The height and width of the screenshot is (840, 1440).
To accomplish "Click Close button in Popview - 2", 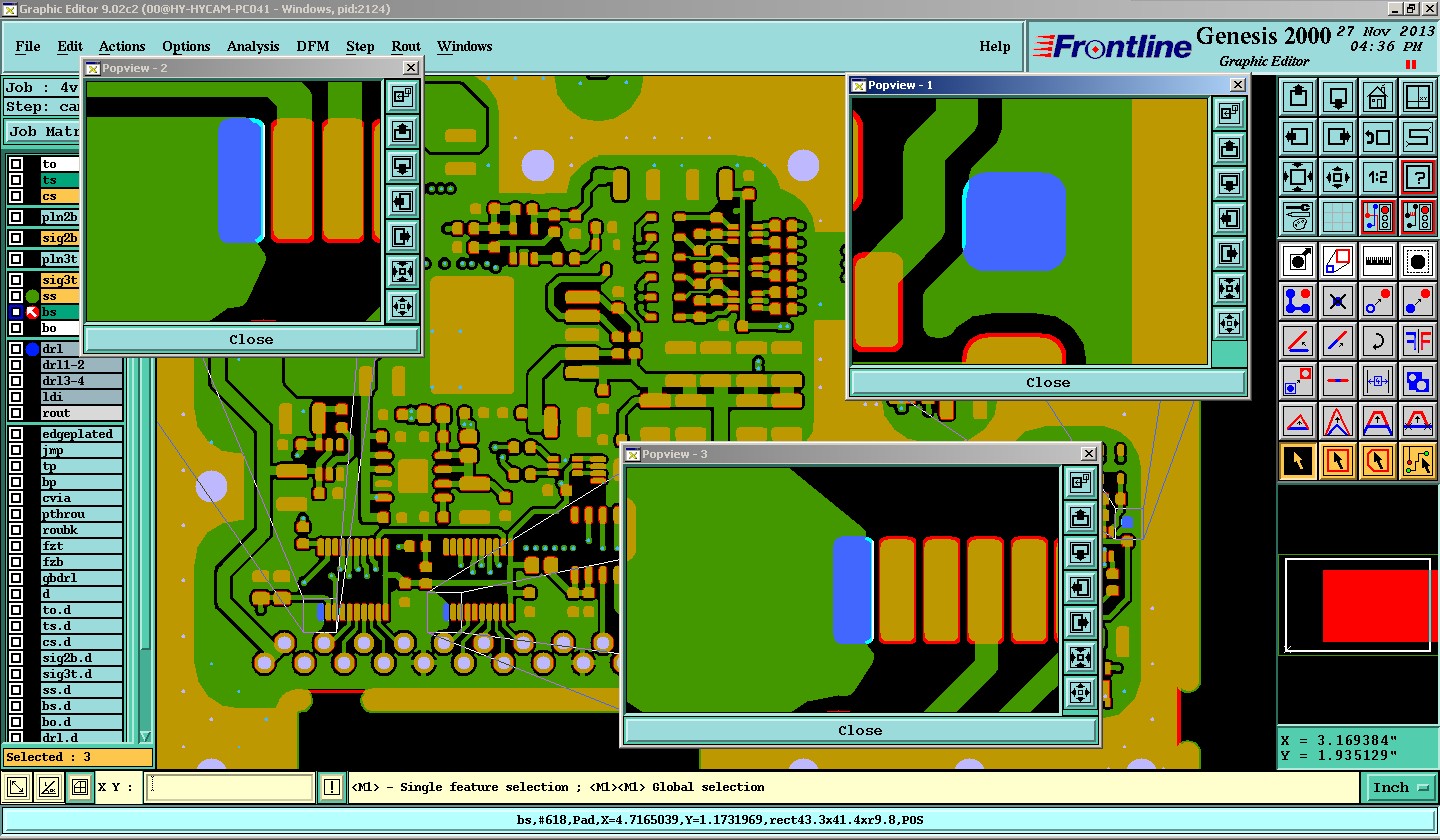I will [x=251, y=339].
